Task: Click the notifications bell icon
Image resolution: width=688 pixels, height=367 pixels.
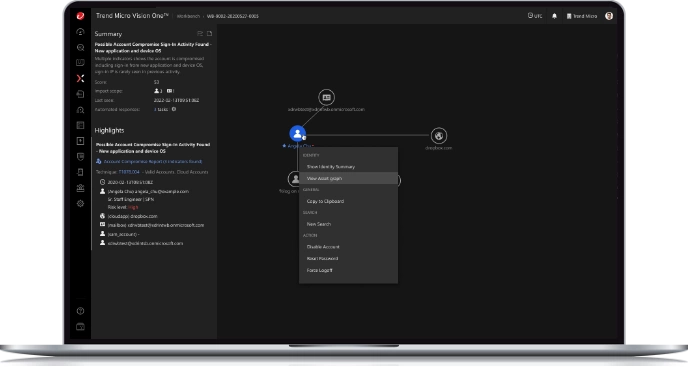Action: pyautogui.click(x=554, y=16)
